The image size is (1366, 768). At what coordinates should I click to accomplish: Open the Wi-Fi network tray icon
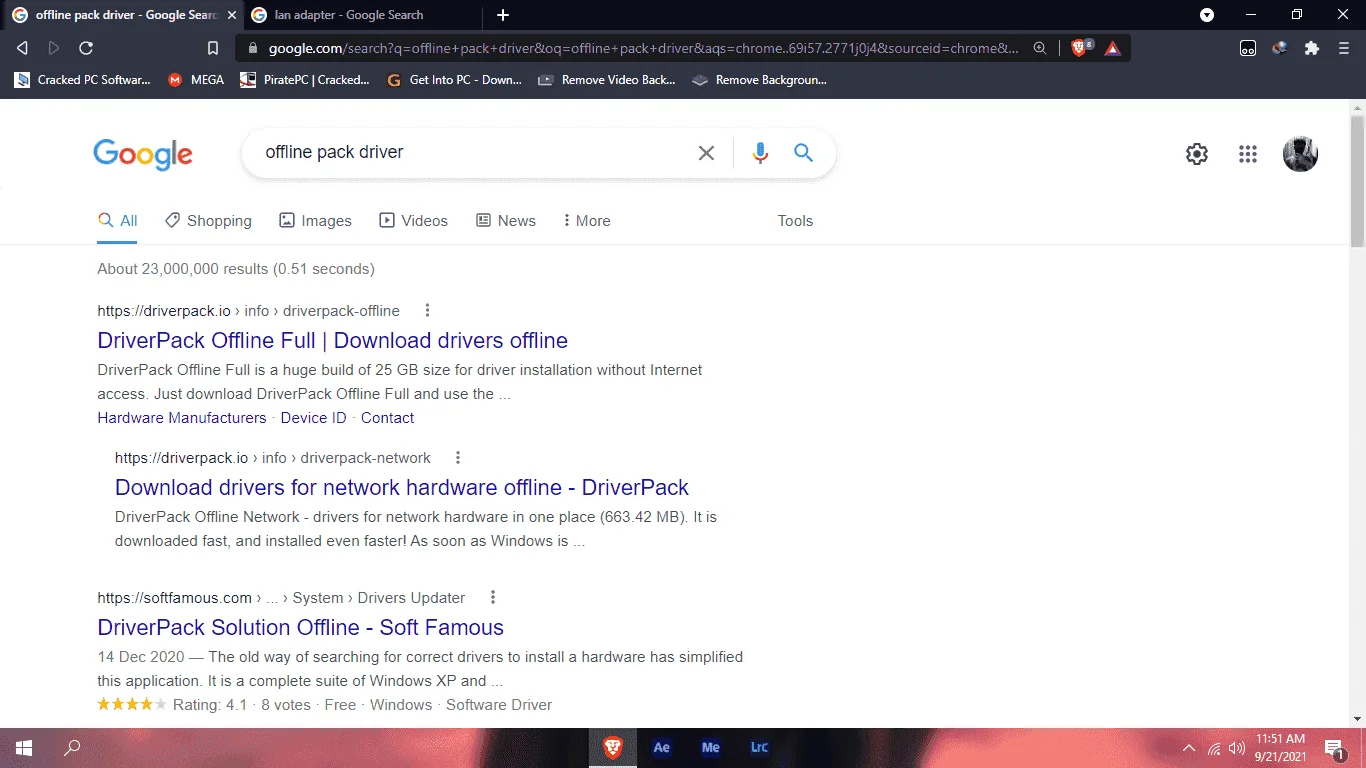[x=1214, y=748]
